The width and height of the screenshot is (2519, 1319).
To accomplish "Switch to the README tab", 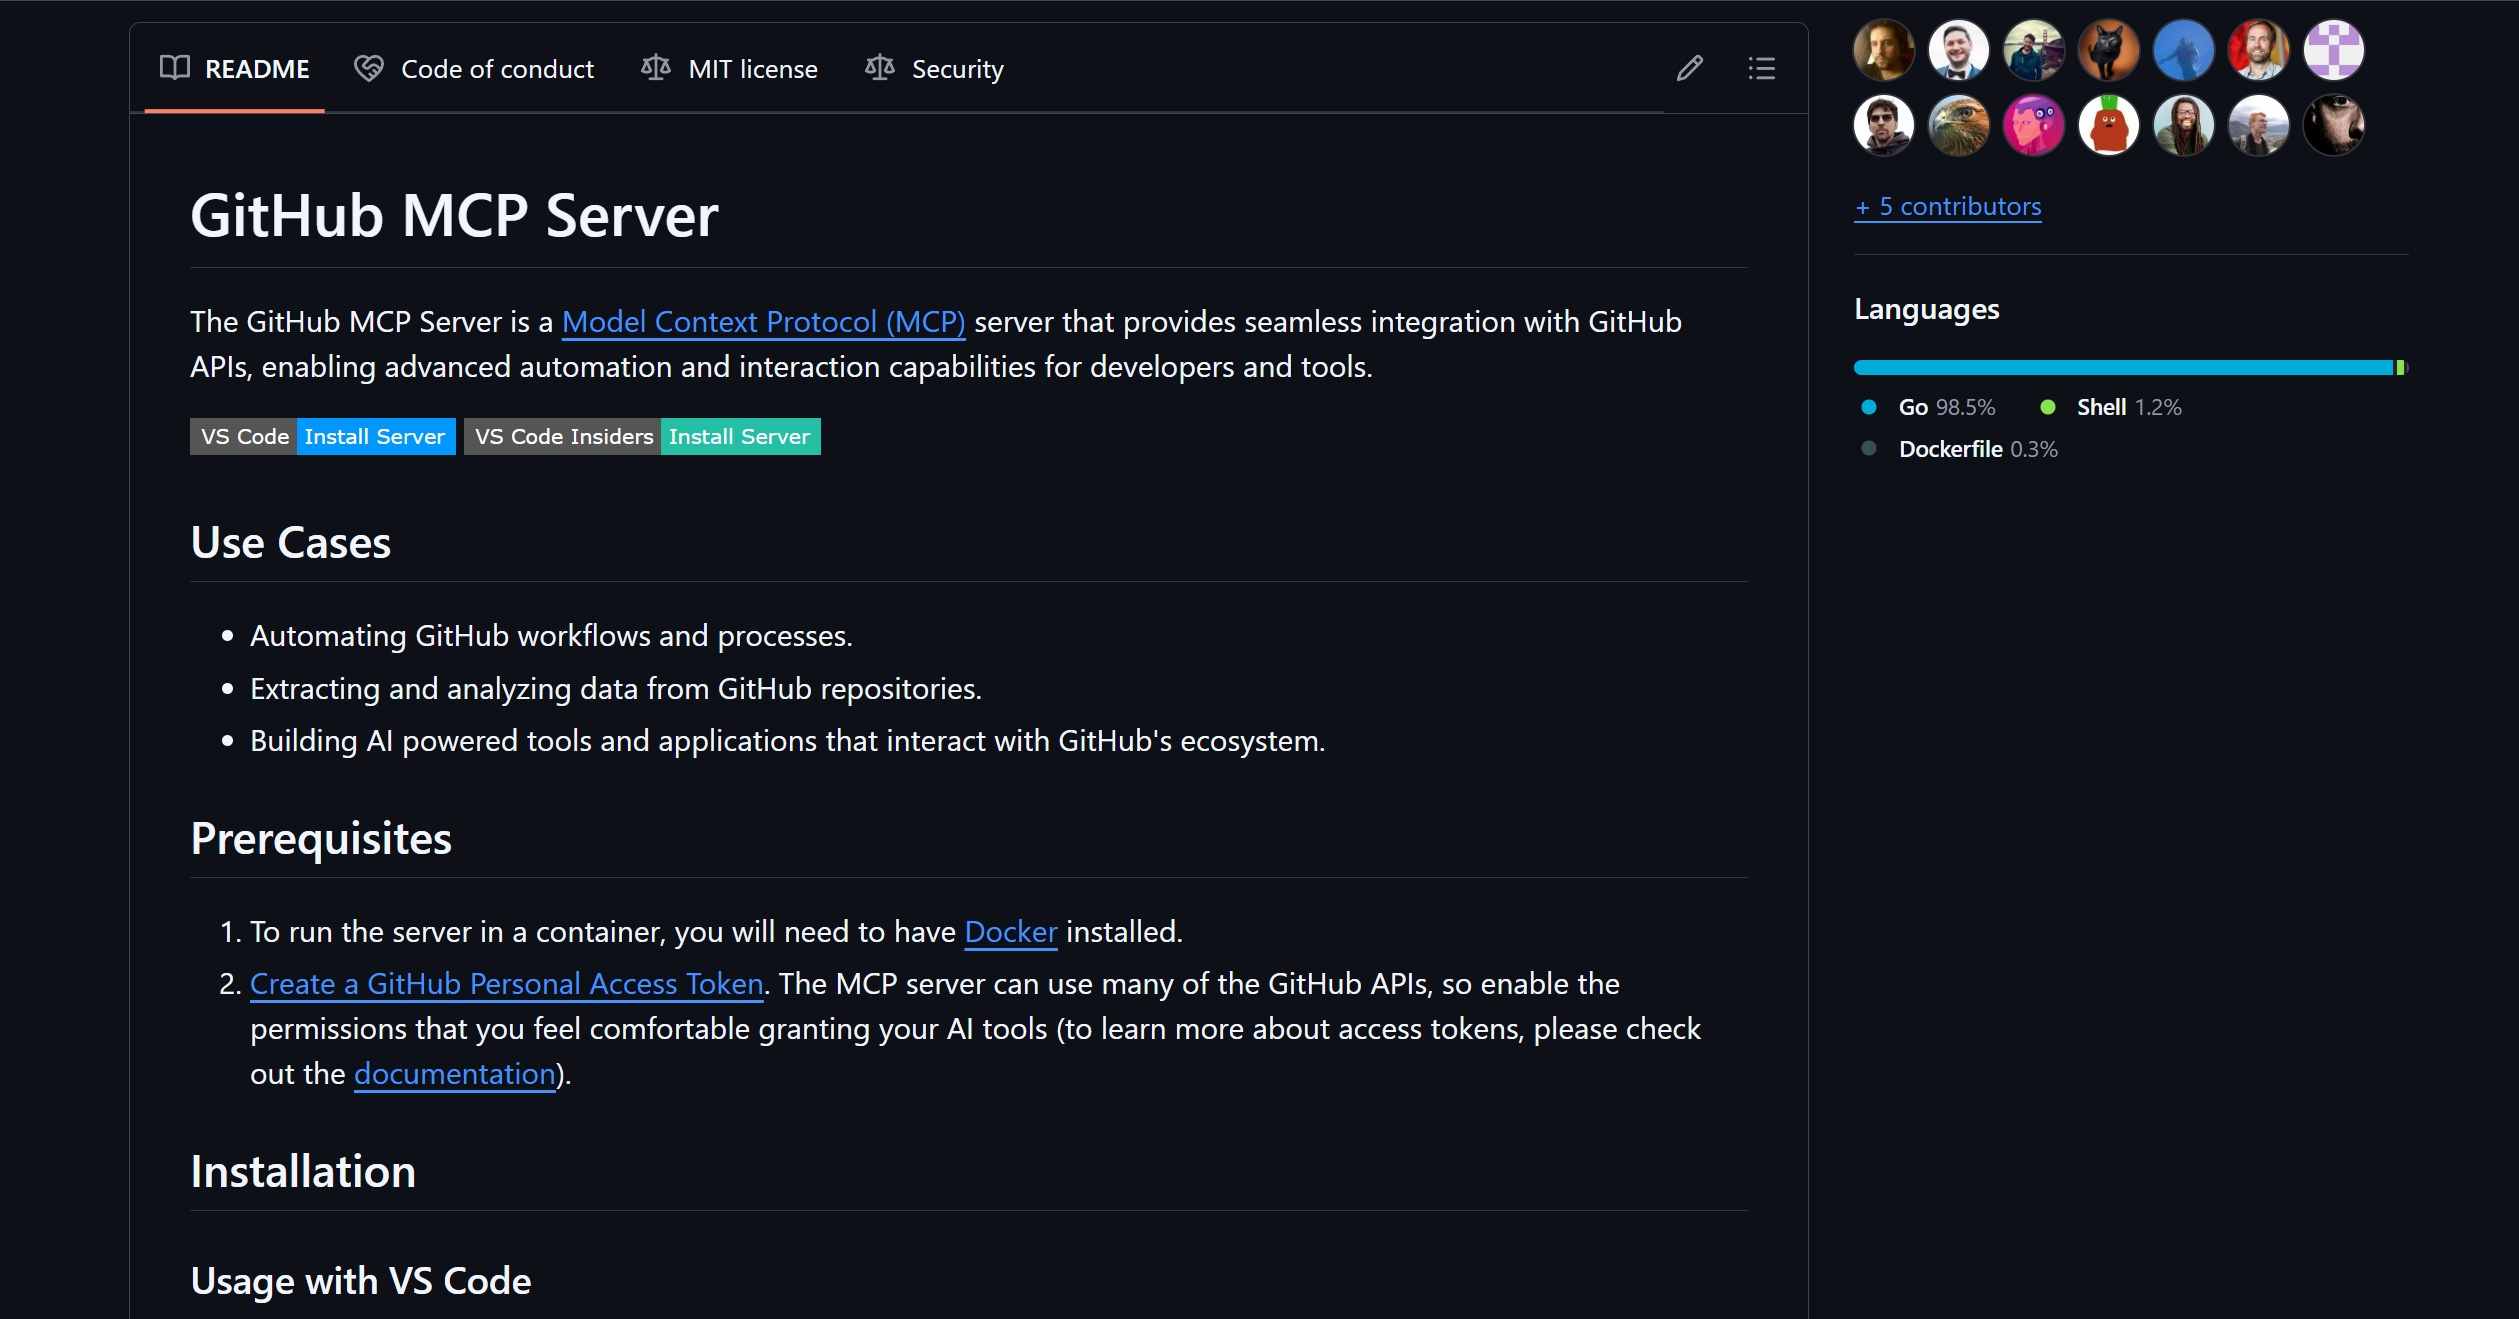I will pos(235,69).
